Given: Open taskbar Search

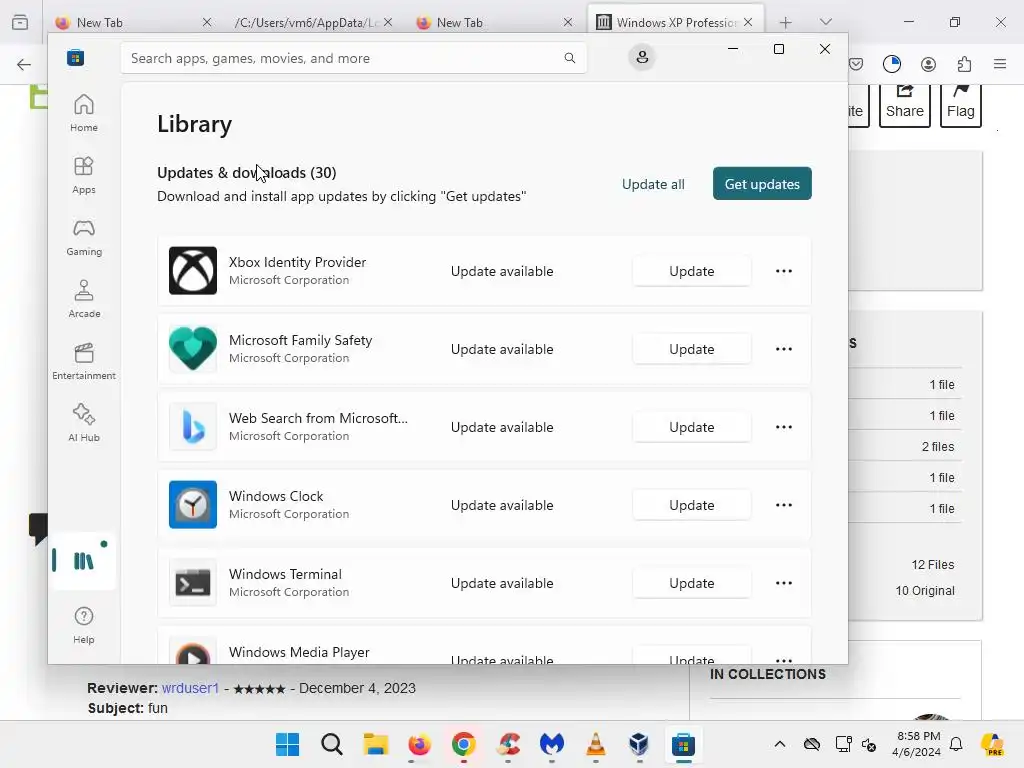Looking at the screenshot, I should (x=332, y=744).
